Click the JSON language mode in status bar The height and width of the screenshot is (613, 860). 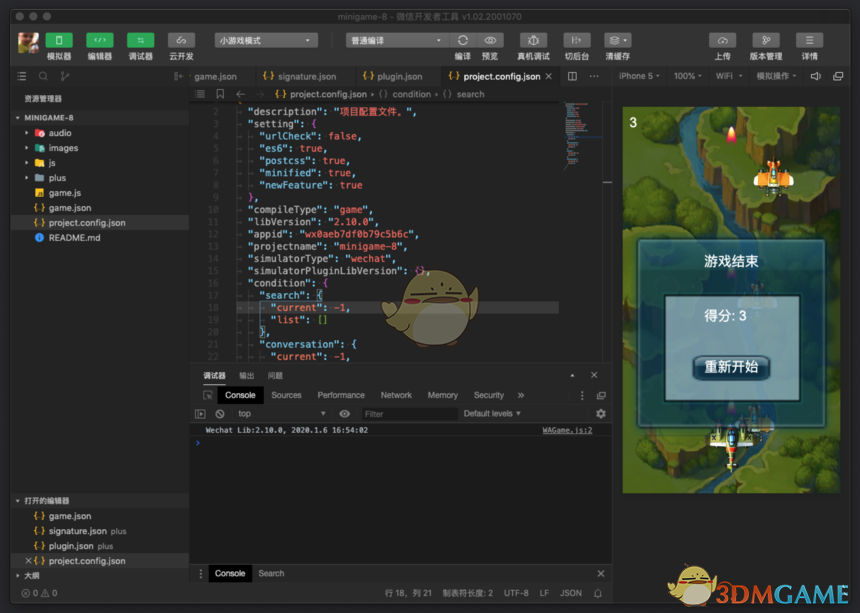(x=571, y=593)
